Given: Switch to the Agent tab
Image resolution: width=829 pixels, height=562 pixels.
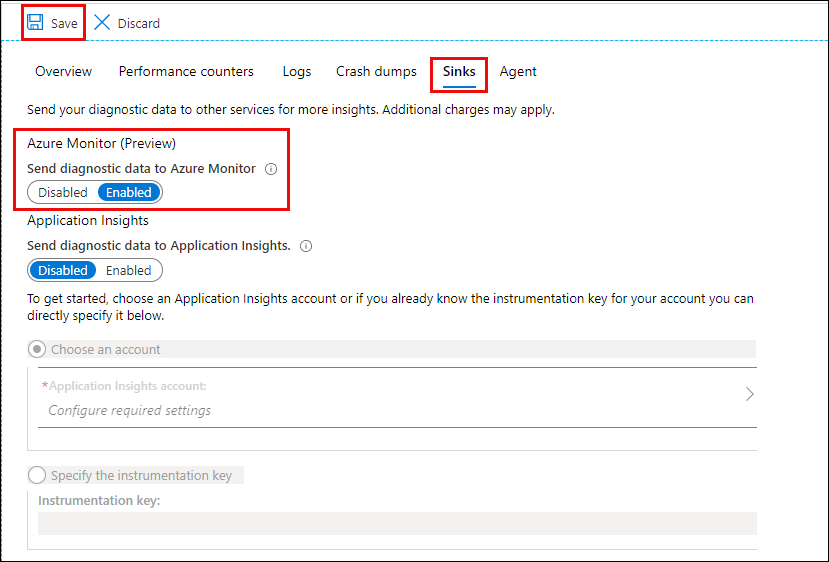Looking at the screenshot, I should [x=518, y=72].
